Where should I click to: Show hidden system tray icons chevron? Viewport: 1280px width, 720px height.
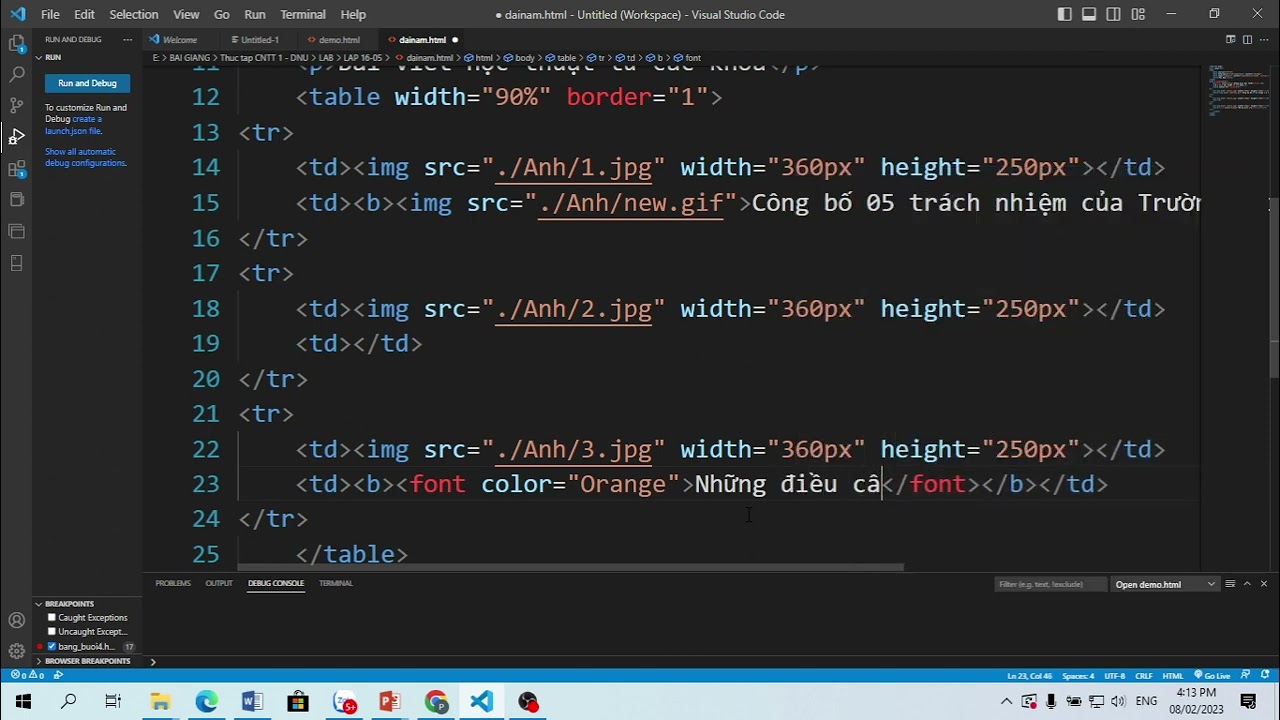pos(1006,701)
